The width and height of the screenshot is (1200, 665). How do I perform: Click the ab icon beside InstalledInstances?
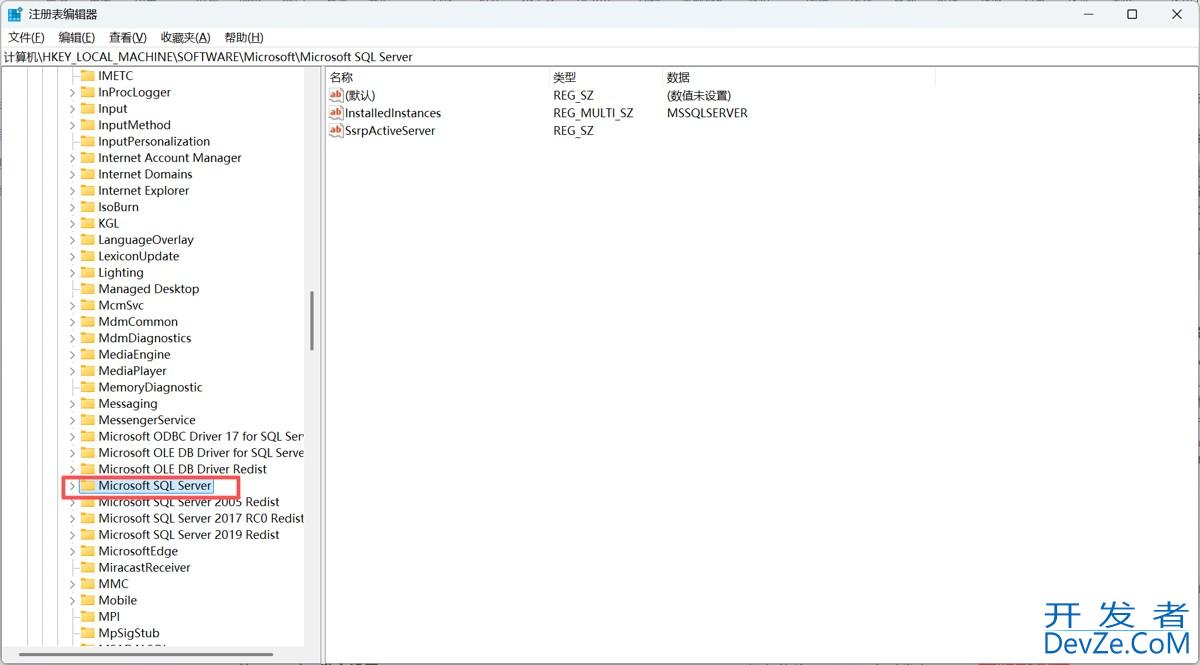click(x=338, y=113)
